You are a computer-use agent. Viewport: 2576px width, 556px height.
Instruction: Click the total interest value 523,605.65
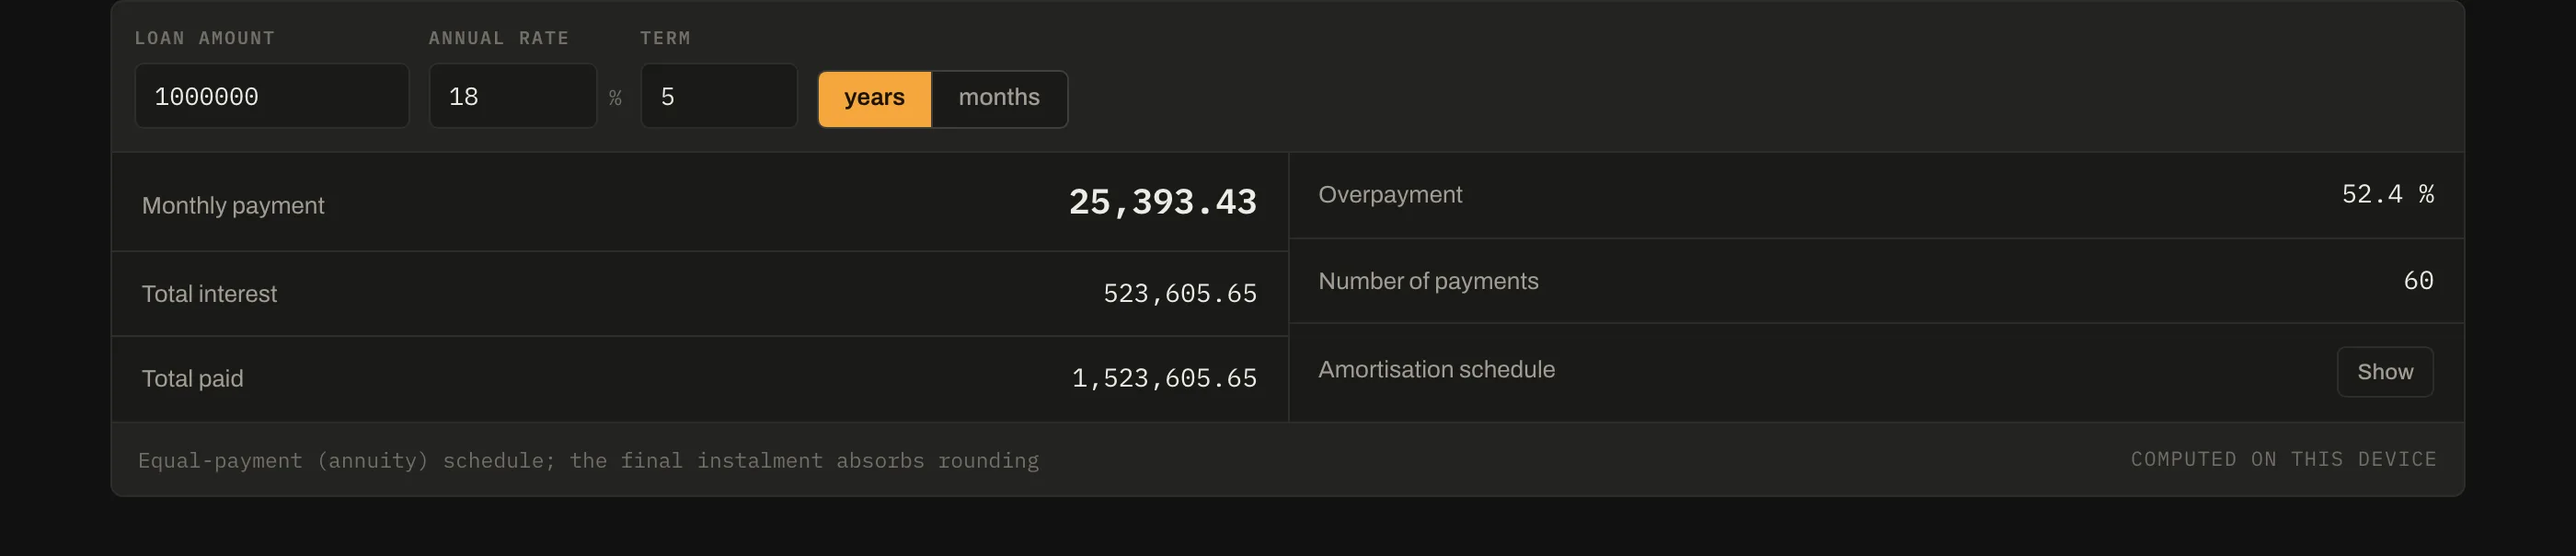point(1180,294)
